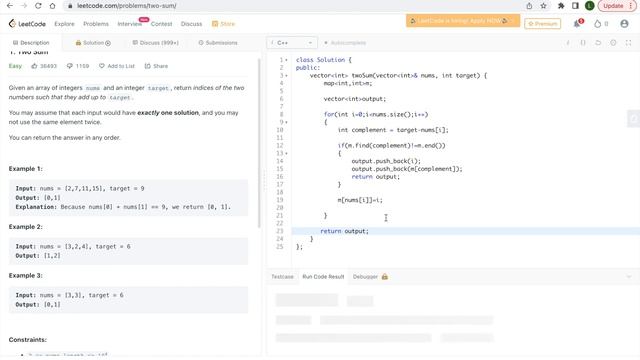
Task: Click the 'Example 1:' heading
Action: 26,169
